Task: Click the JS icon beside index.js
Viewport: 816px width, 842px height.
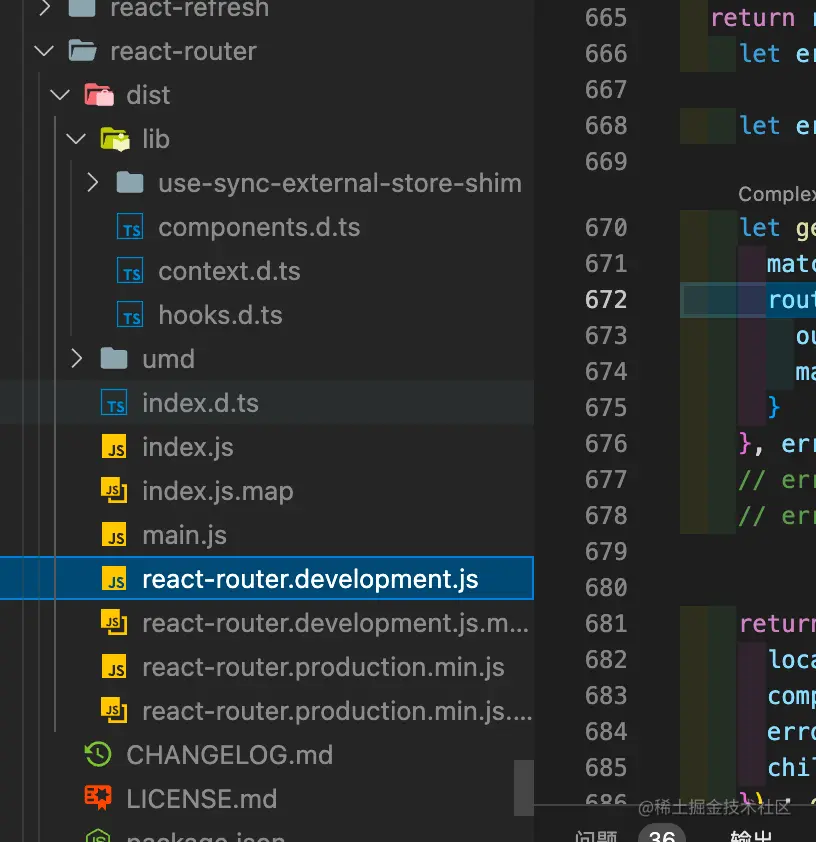Action: pyautogui.click(x=114, y=447)
